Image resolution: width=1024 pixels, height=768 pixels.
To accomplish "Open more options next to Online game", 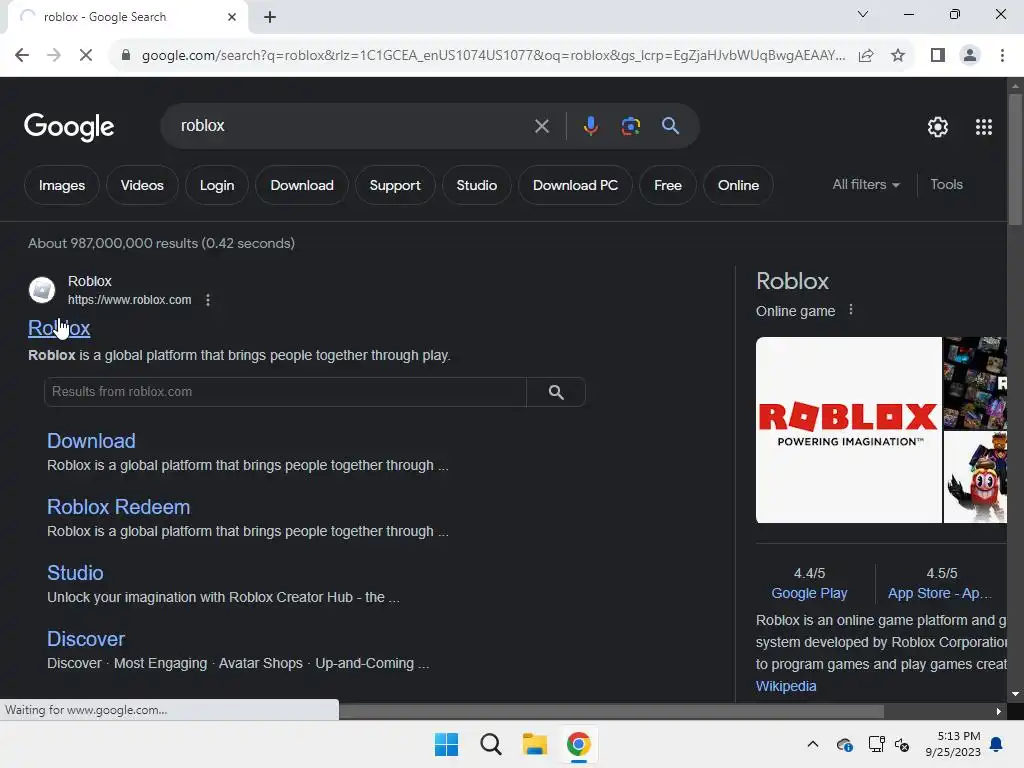I will tap(850, 310).
